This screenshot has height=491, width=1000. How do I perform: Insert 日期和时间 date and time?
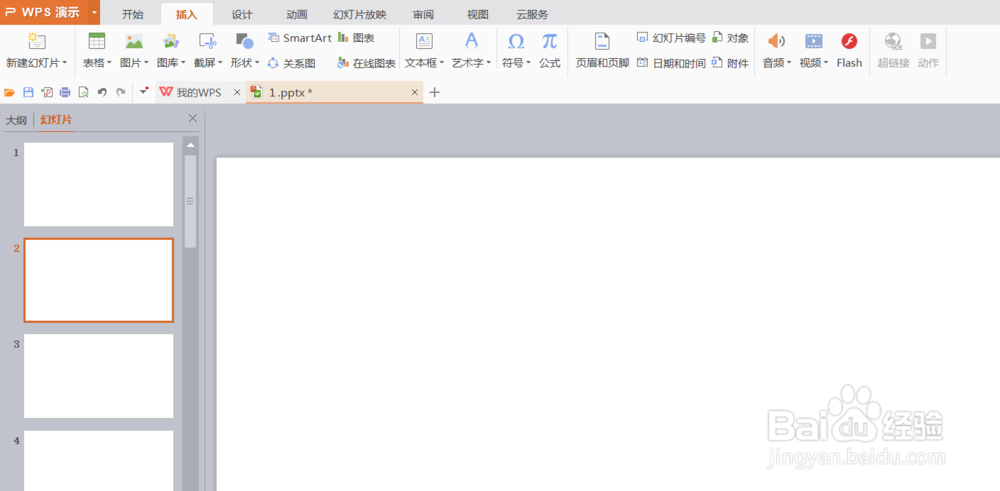(x=671, y=63)
